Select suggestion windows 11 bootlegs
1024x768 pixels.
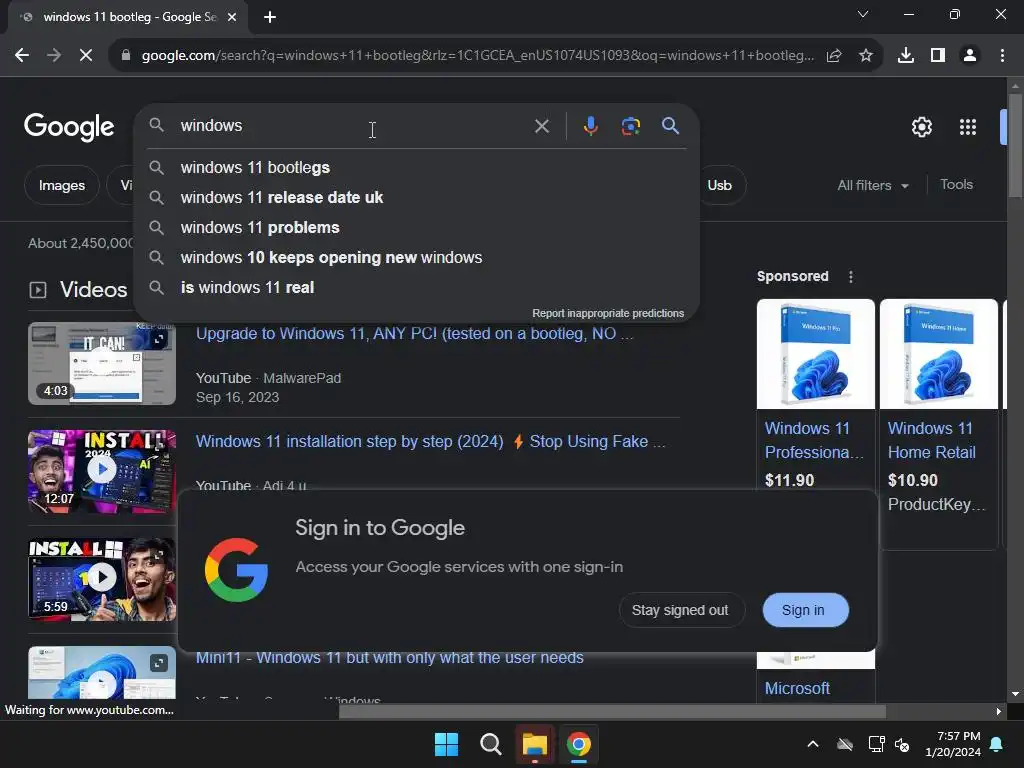416,168
